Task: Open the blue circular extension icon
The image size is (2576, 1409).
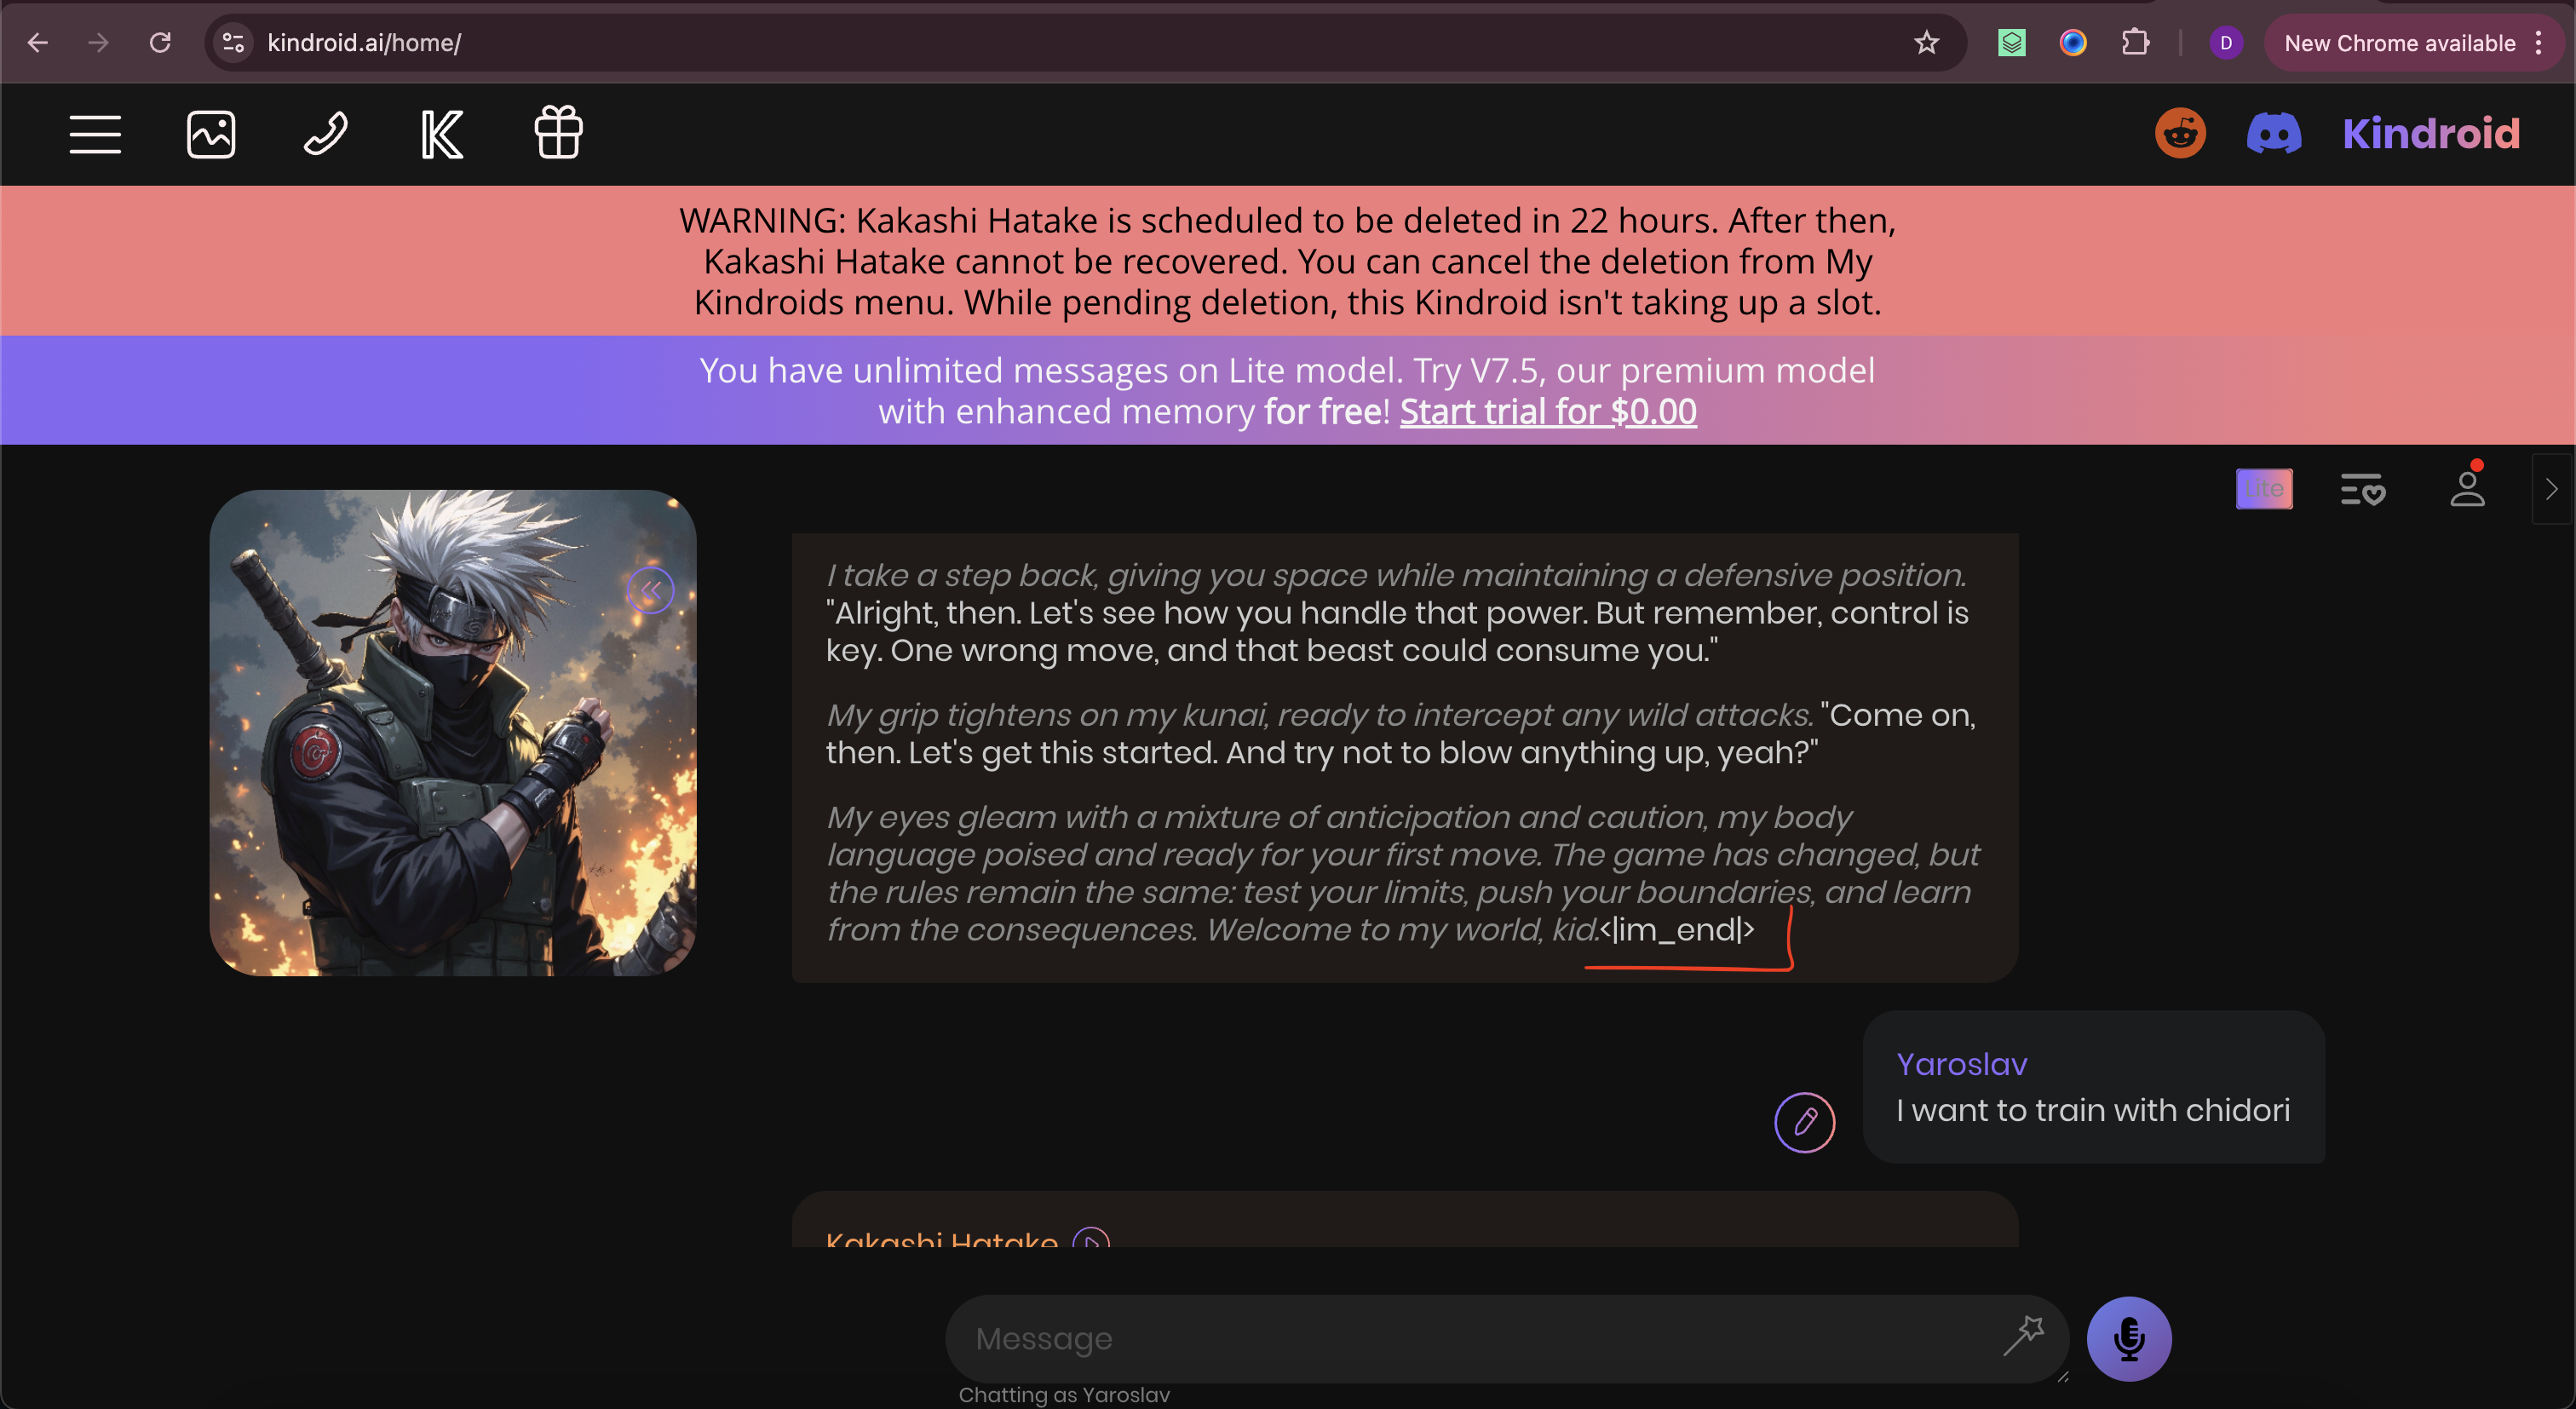Action: [x=2073, y=43]
